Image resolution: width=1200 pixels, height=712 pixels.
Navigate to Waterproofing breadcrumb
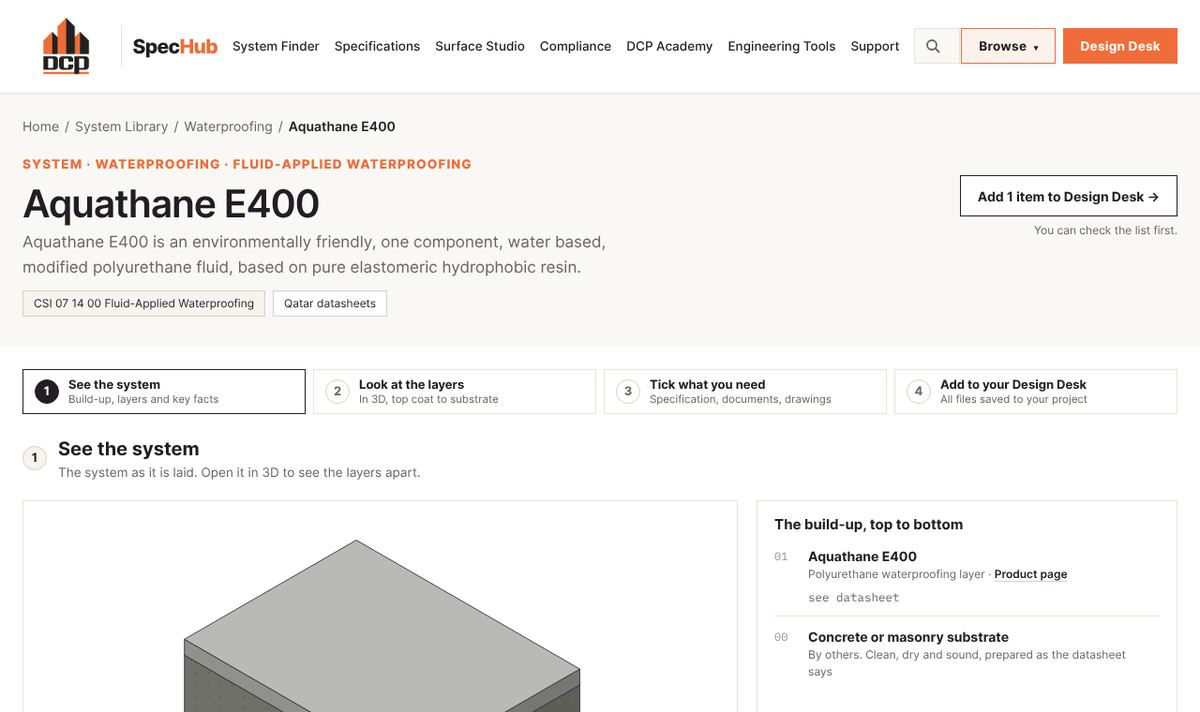click(228, 127)
